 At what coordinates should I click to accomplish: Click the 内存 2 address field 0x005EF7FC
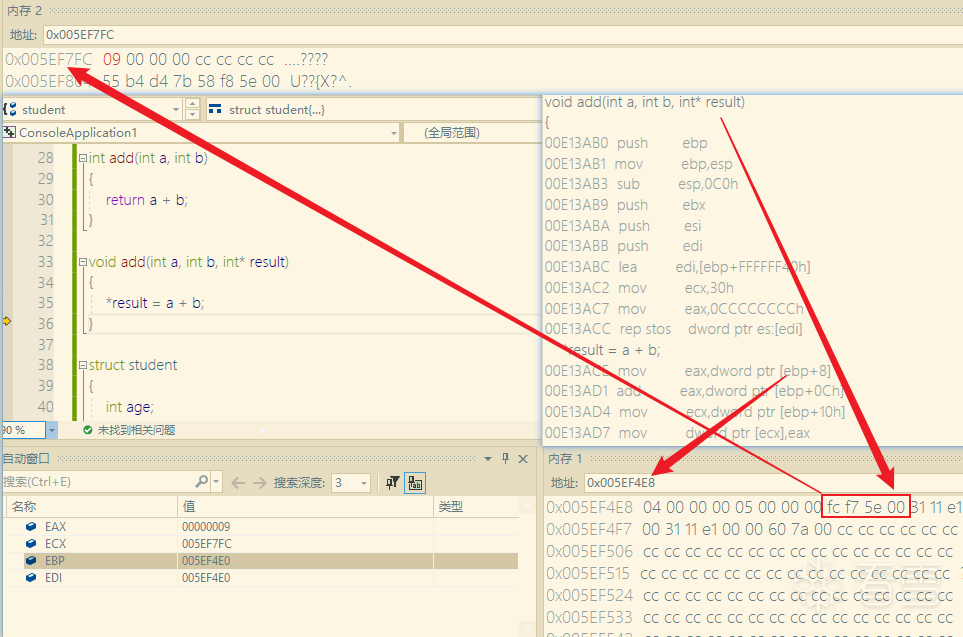502,35
